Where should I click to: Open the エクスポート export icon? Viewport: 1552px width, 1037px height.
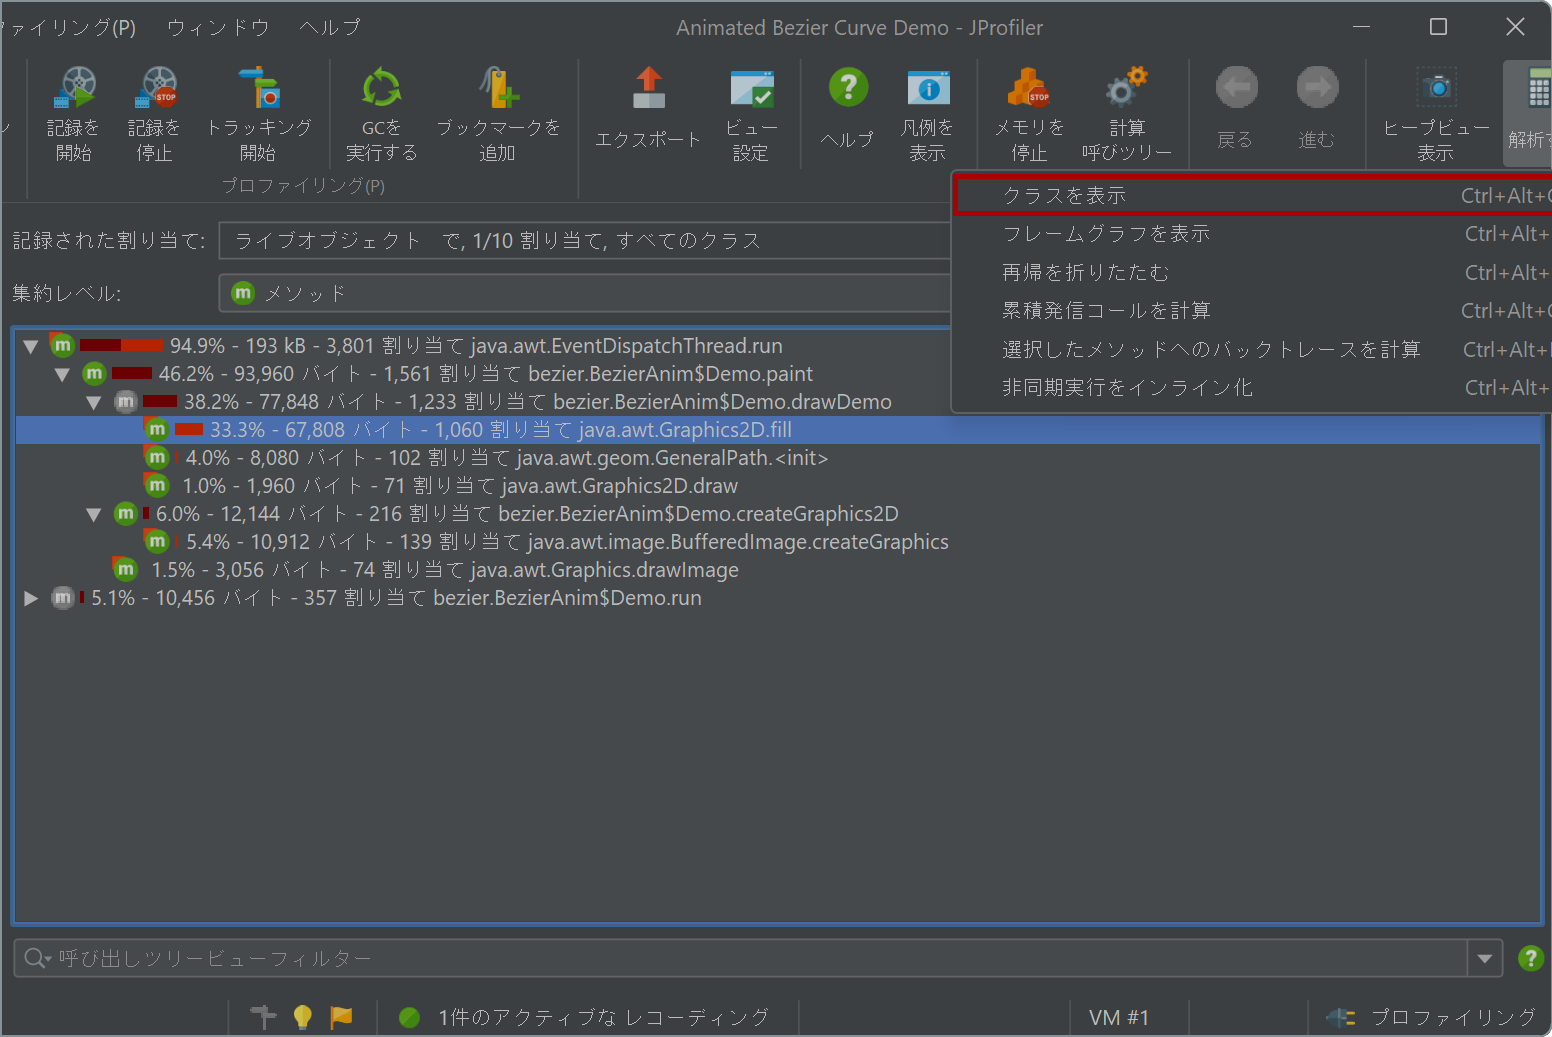coord(648,108)
